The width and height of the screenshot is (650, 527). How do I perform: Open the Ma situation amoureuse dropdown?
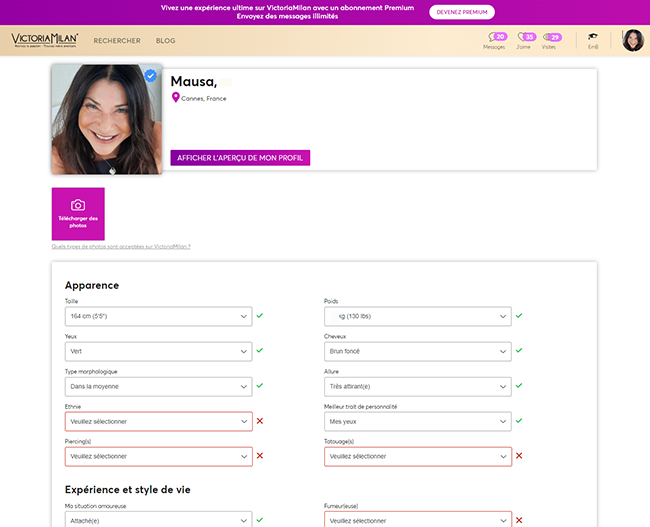(x=158, y=520)
